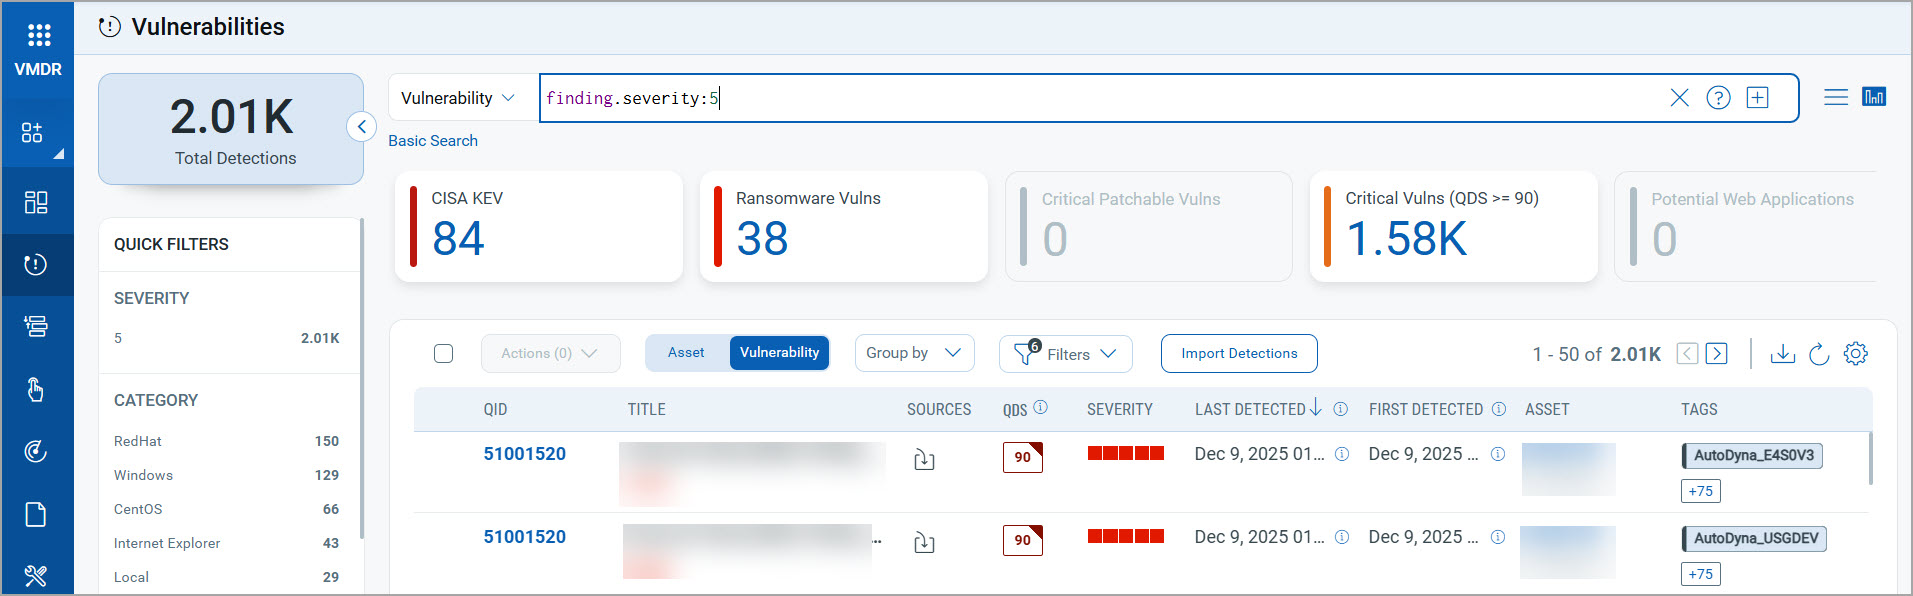Viewport: 1913px width, 596px height.
Task: Clear the search query with X icon
Action: (x=1679, y=97)
